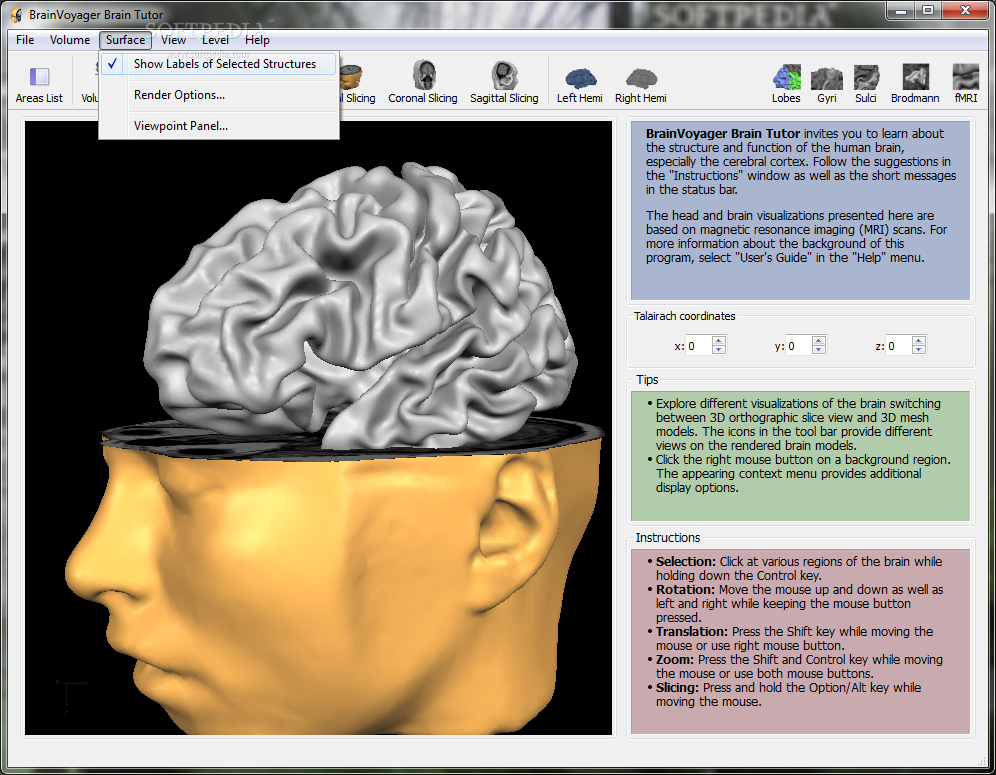Click the BrainVoyager title bar app icon
996x775 pixels.
[x=17, y=14]
